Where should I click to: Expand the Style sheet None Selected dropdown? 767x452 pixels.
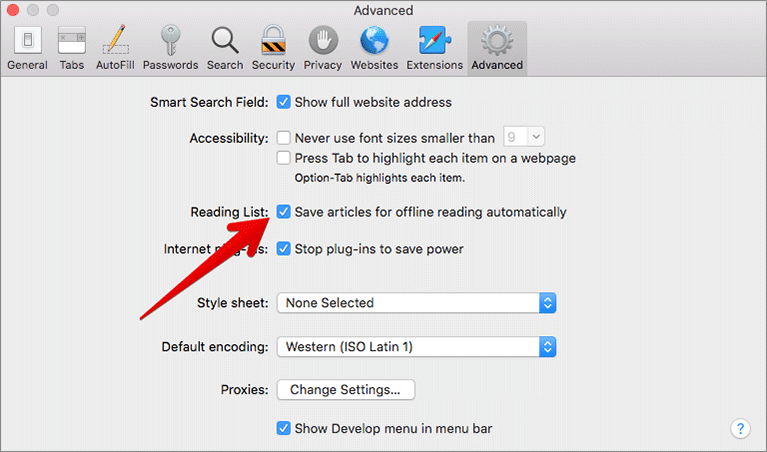pyautogui.click(x=416, y=303)
